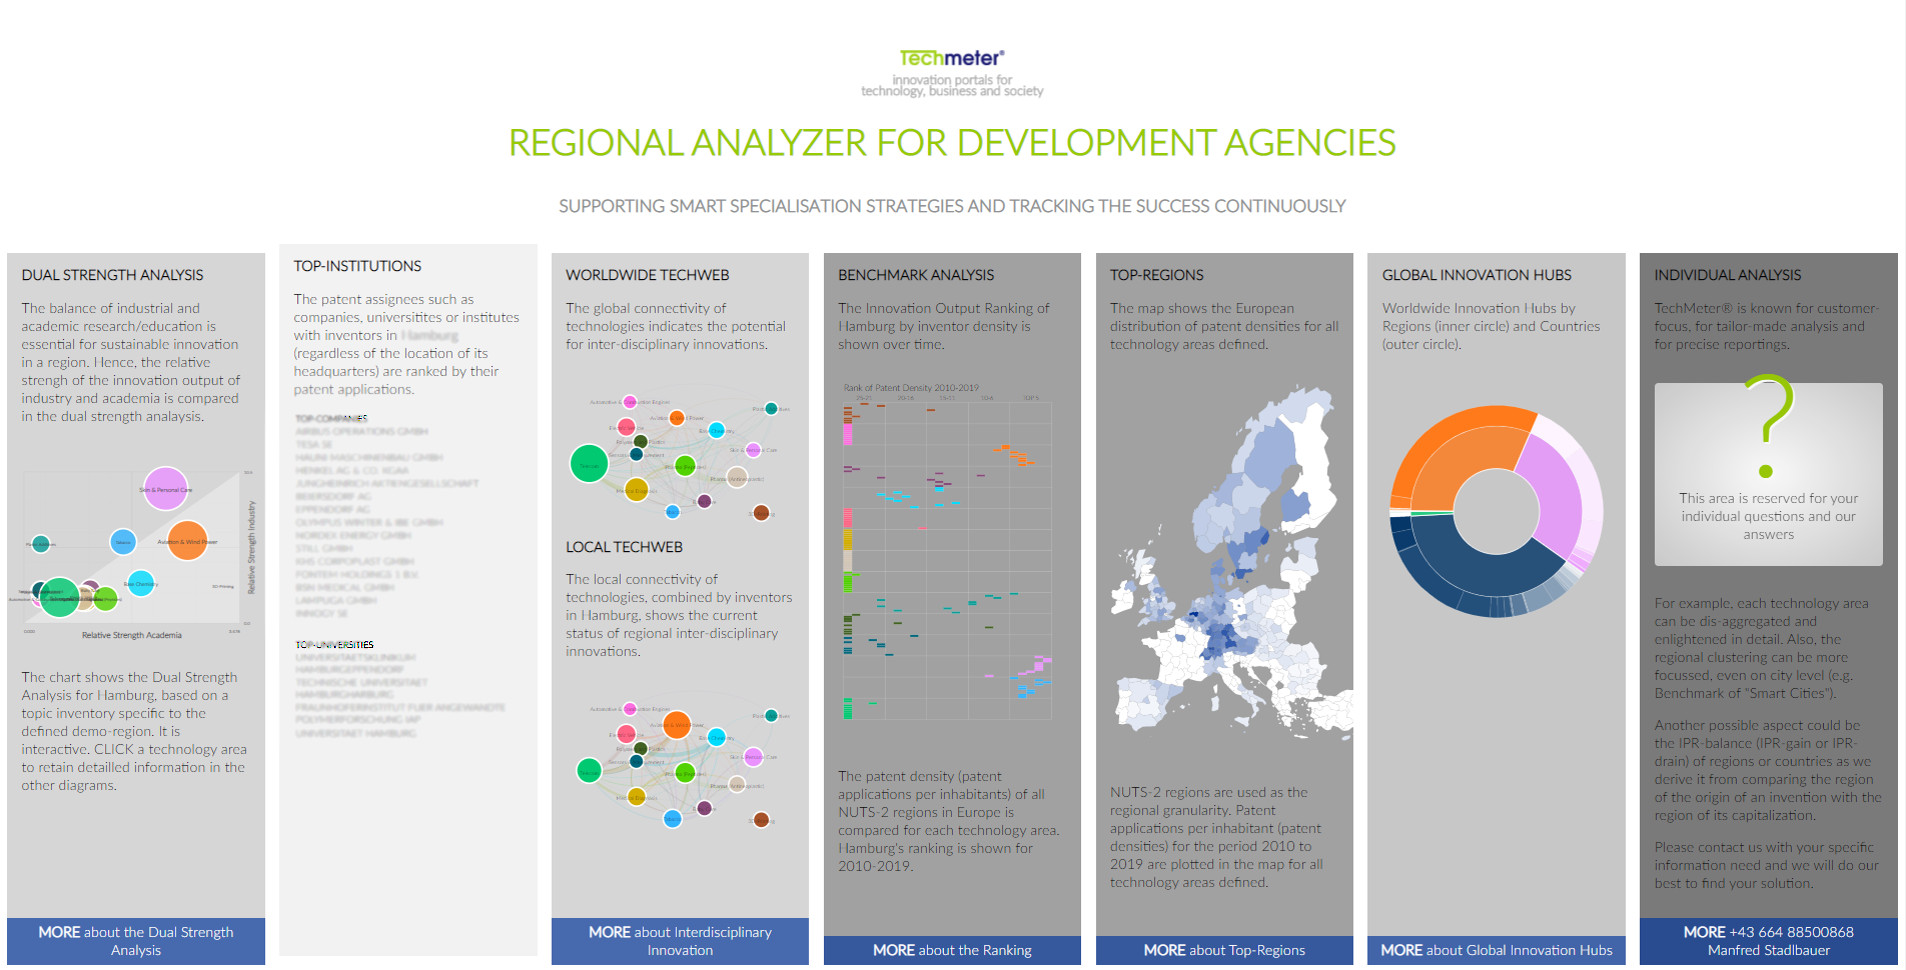The width and height of the screenshot is (1906, 970).
Task: Click the 3D-Printing label in Dual Strength chart
Action: coord(223,587)
